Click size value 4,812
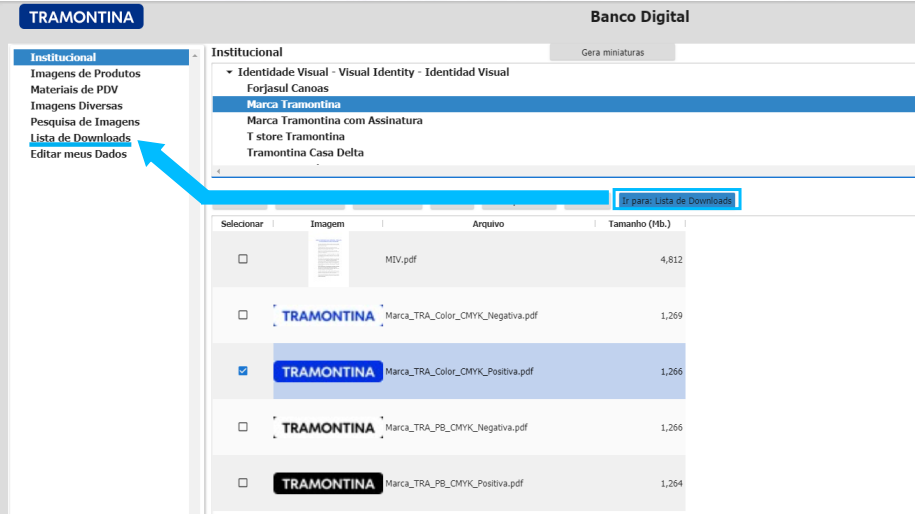Screen dimensions: 915x514 [x=672, y=260]
